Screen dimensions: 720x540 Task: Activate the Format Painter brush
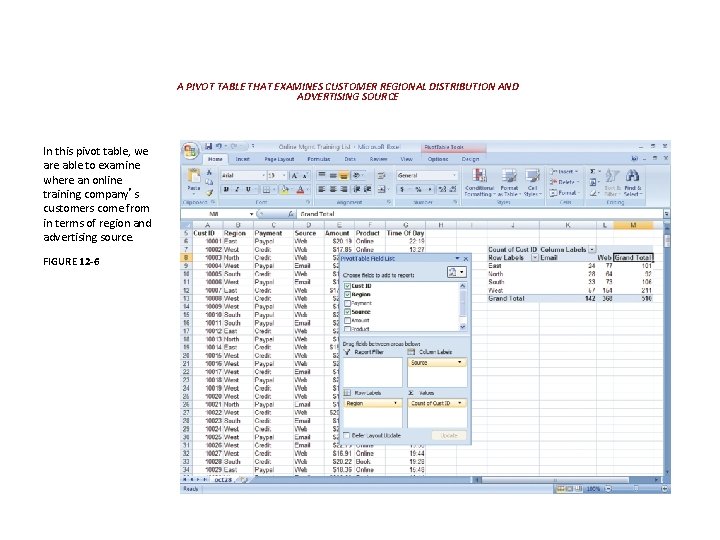coord(209,193)
